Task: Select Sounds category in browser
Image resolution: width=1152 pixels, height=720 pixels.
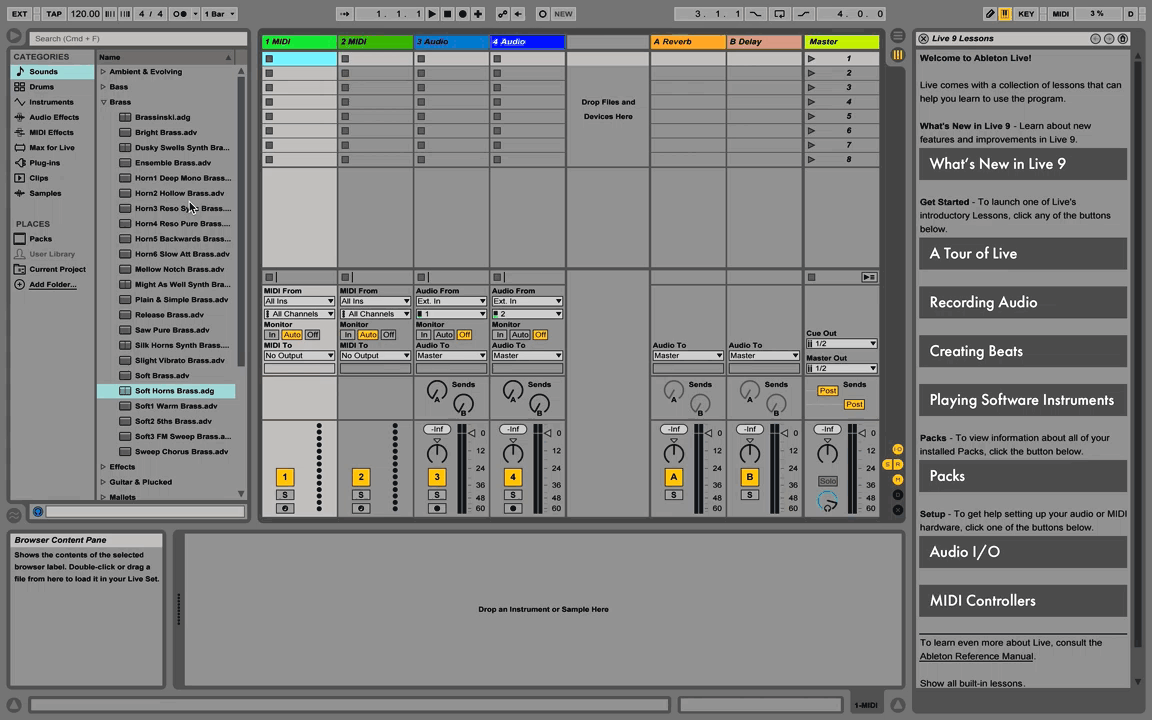Action: (52, 71)
